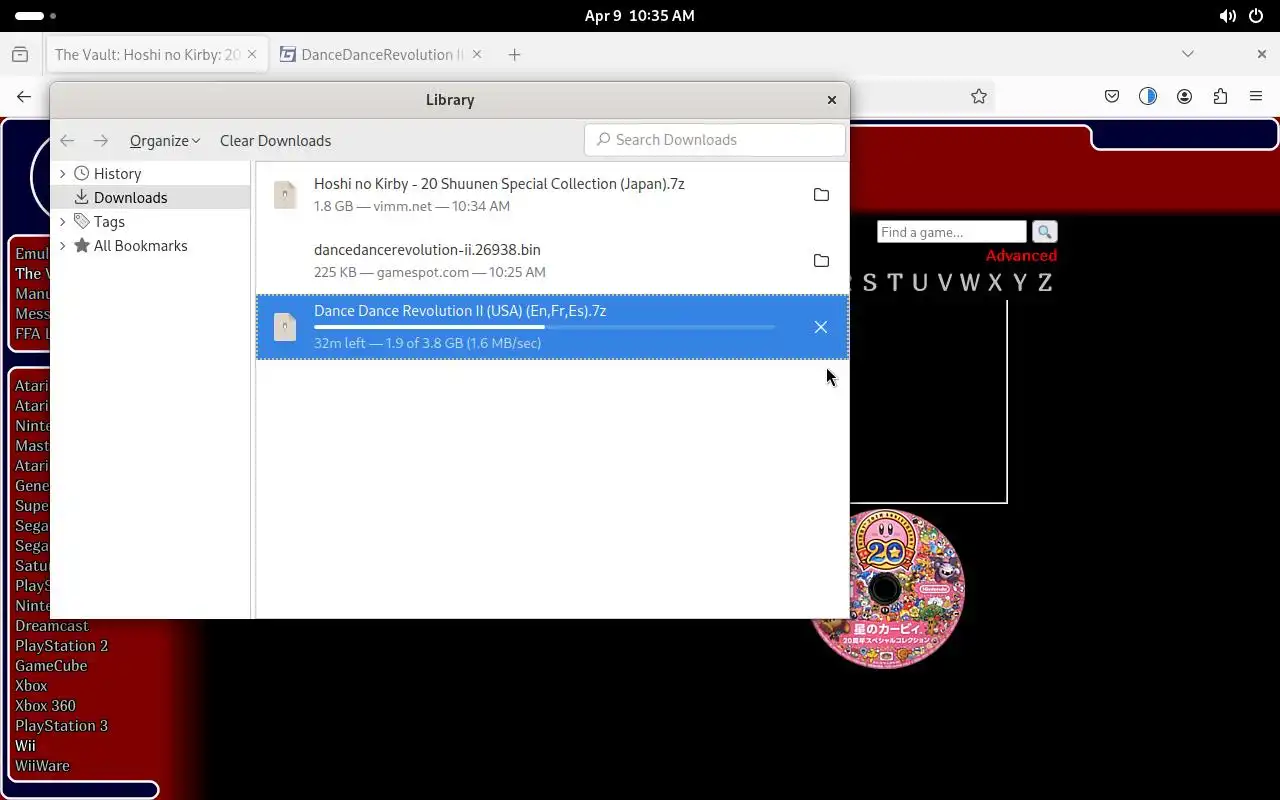Open the Dreamcast system link
Image resolution: width=1280 pixels, height=800 pixels.
tap(52, 626)
